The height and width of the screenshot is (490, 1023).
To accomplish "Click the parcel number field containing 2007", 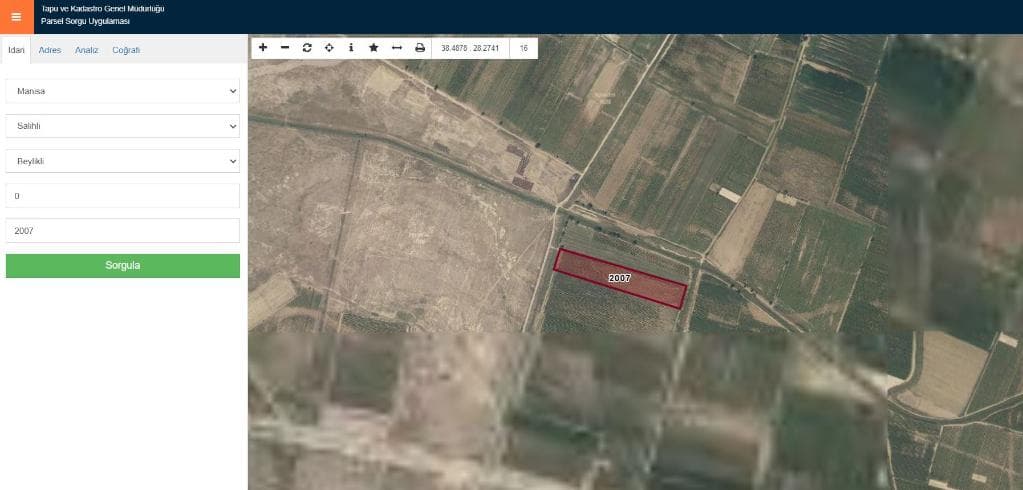I will (122, 231).
